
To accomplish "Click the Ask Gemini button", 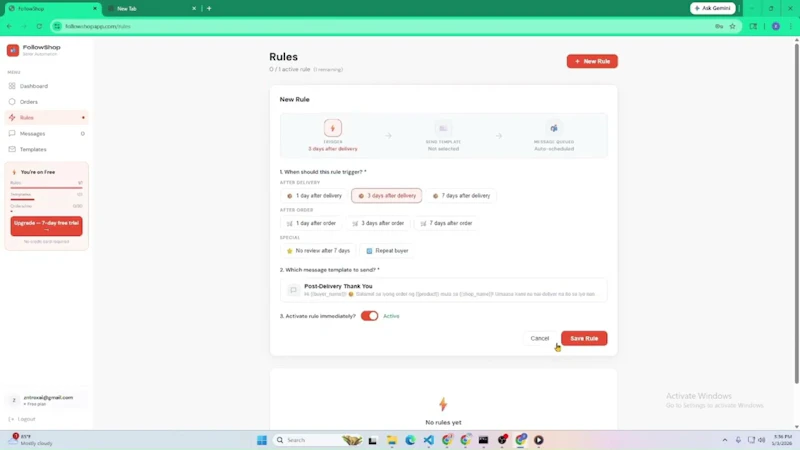I will click(713, 8).
